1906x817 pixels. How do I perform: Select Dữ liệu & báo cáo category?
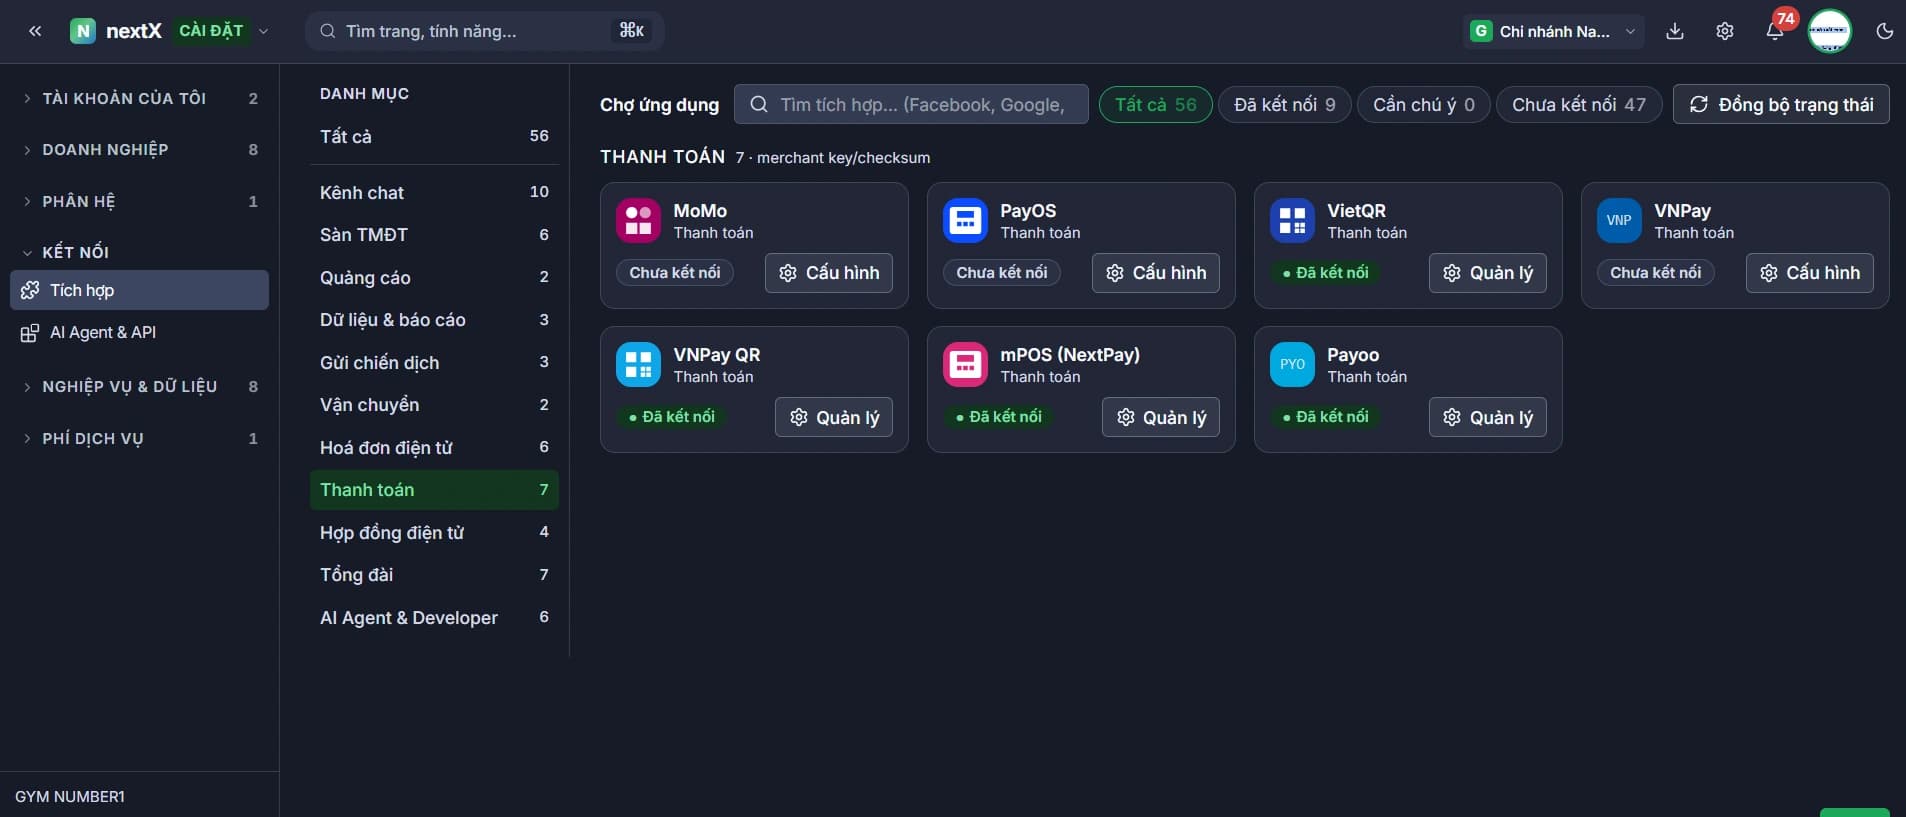click(x=434, y=320)
